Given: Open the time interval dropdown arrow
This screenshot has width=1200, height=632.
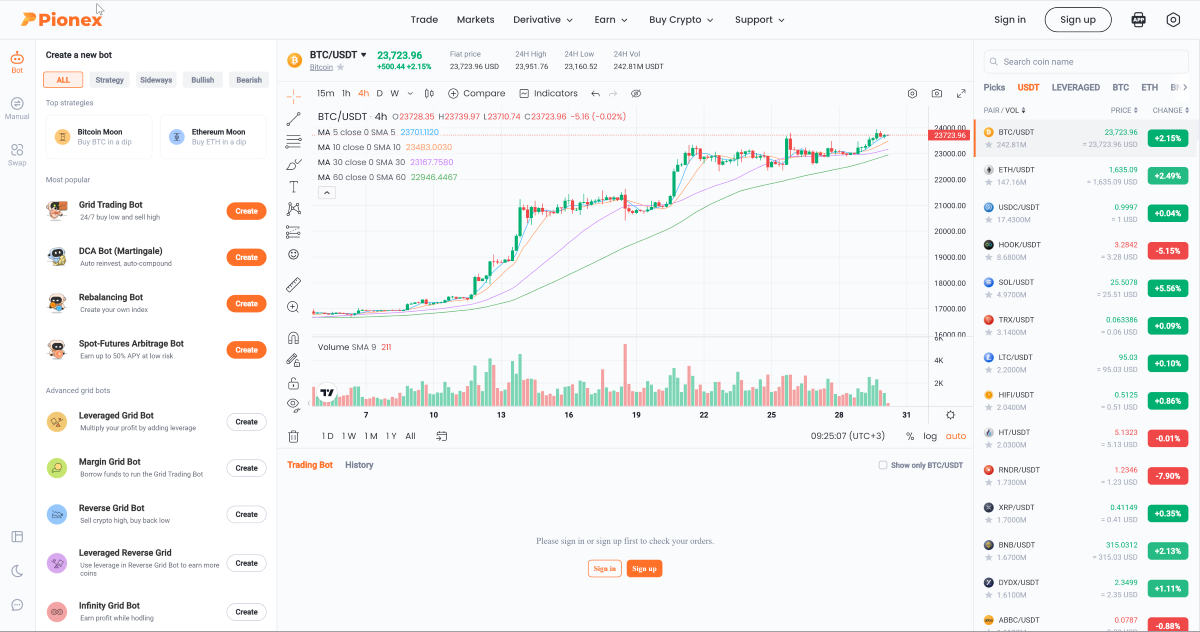Looking at the screenshot, I should tap(408, 93).
